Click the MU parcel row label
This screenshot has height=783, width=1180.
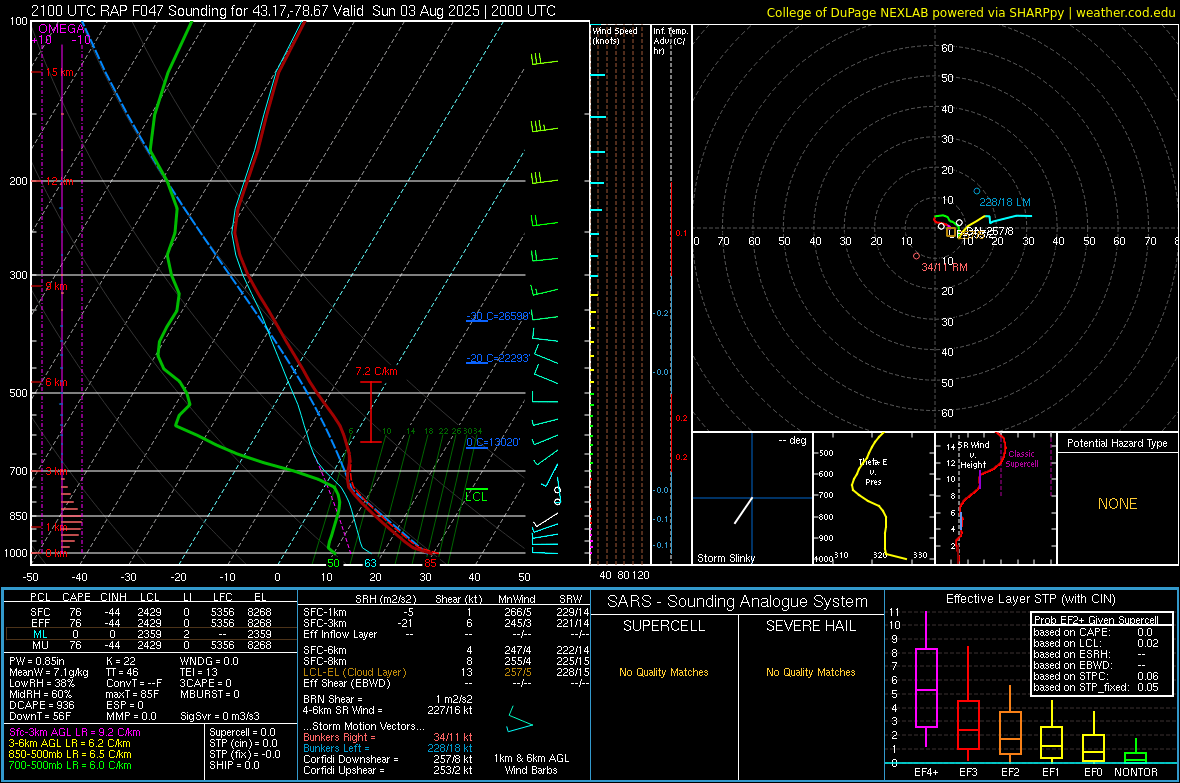(x=40, y=644)
